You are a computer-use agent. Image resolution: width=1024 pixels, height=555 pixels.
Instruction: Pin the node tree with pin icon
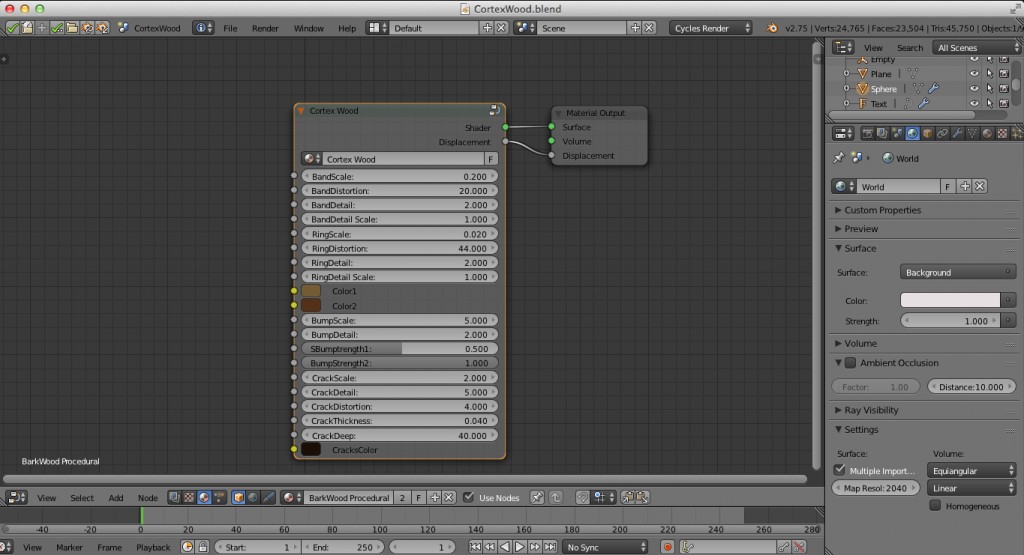(x=537, y=497)
